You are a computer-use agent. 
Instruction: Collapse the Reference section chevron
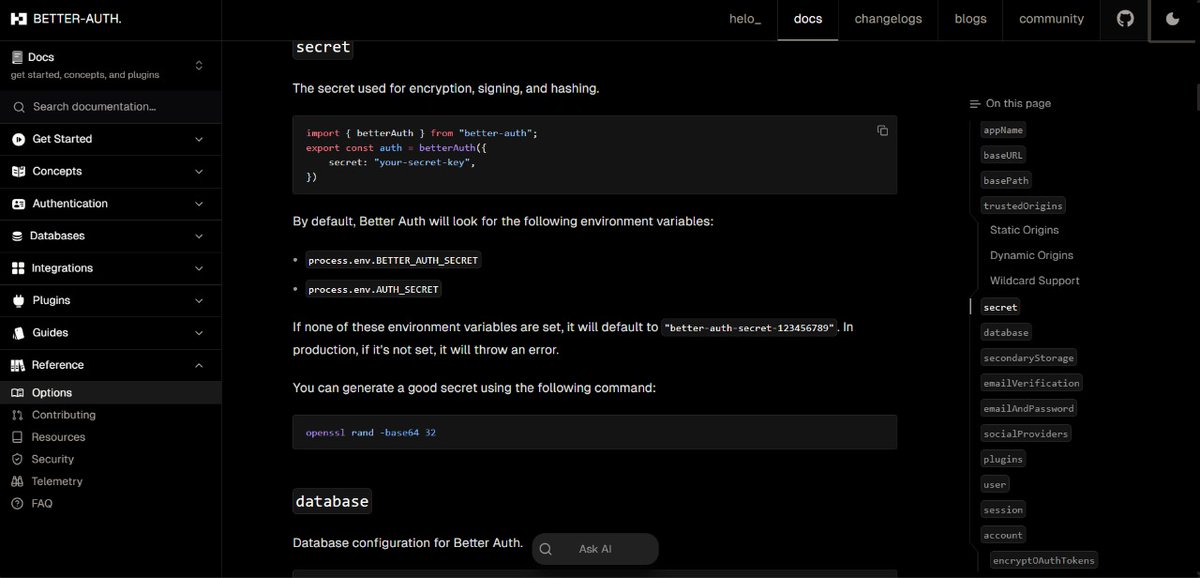199,365
